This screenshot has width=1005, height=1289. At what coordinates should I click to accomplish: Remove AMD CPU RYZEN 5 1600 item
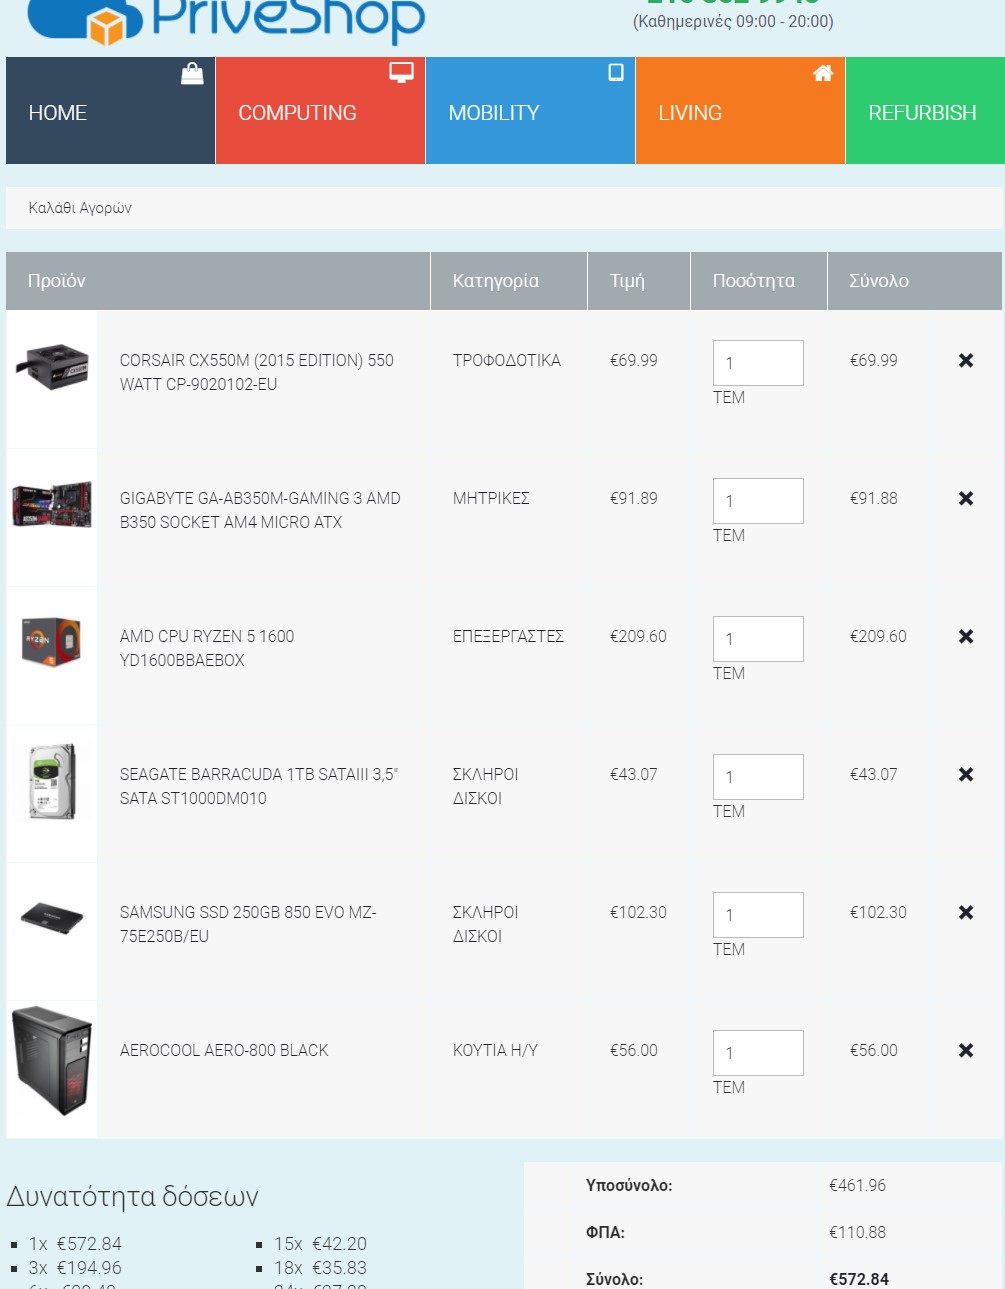(966, 636)
